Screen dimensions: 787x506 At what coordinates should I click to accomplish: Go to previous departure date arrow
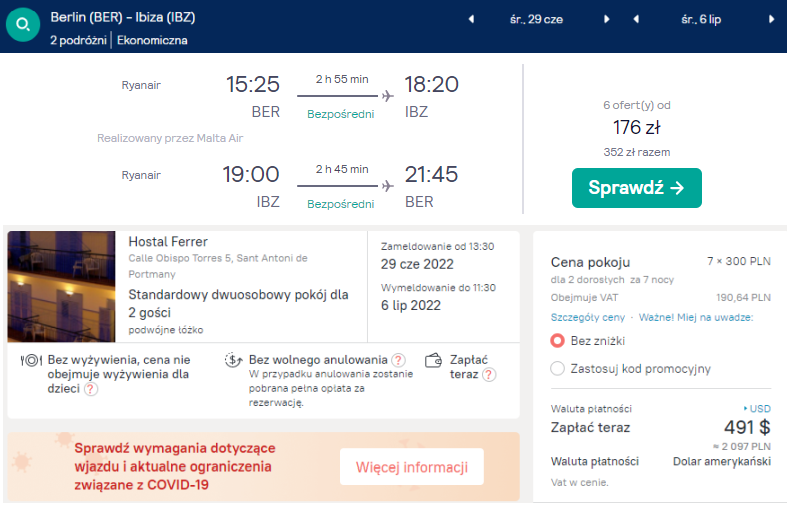point(473,19)
